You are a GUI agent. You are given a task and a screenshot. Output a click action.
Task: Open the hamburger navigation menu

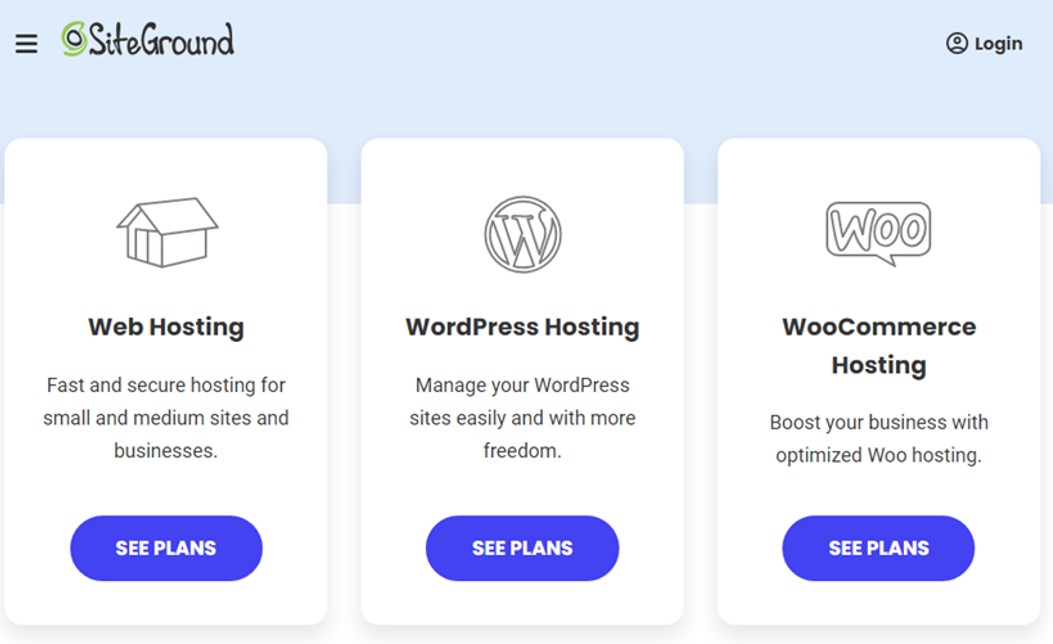point(26,44)
